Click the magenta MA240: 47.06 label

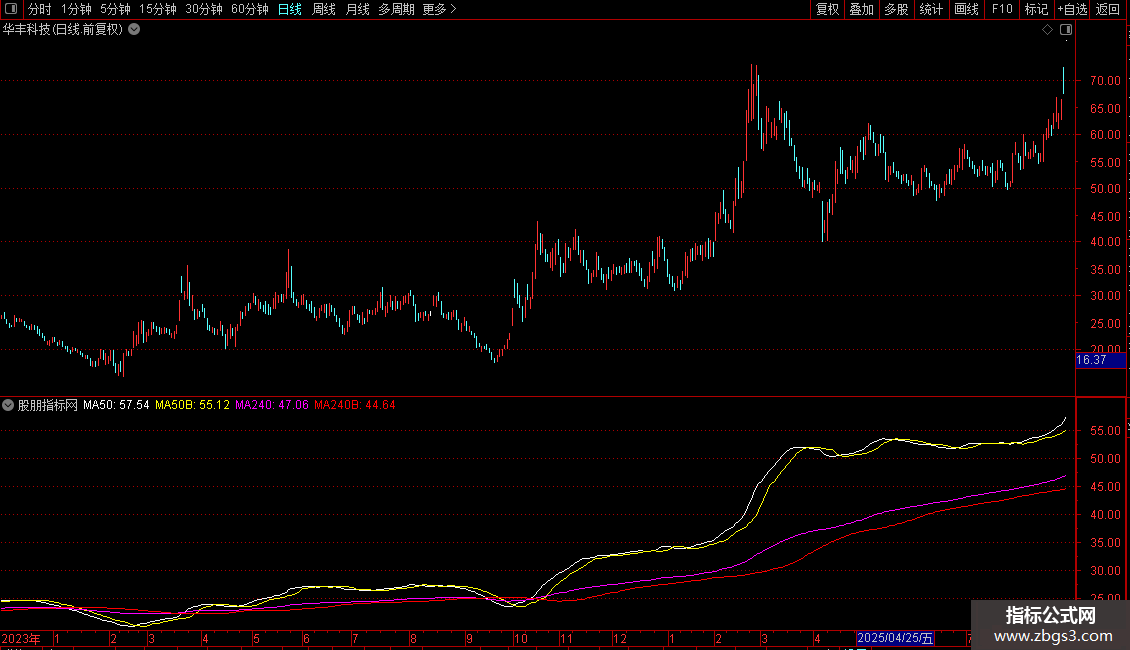(272, 405)
